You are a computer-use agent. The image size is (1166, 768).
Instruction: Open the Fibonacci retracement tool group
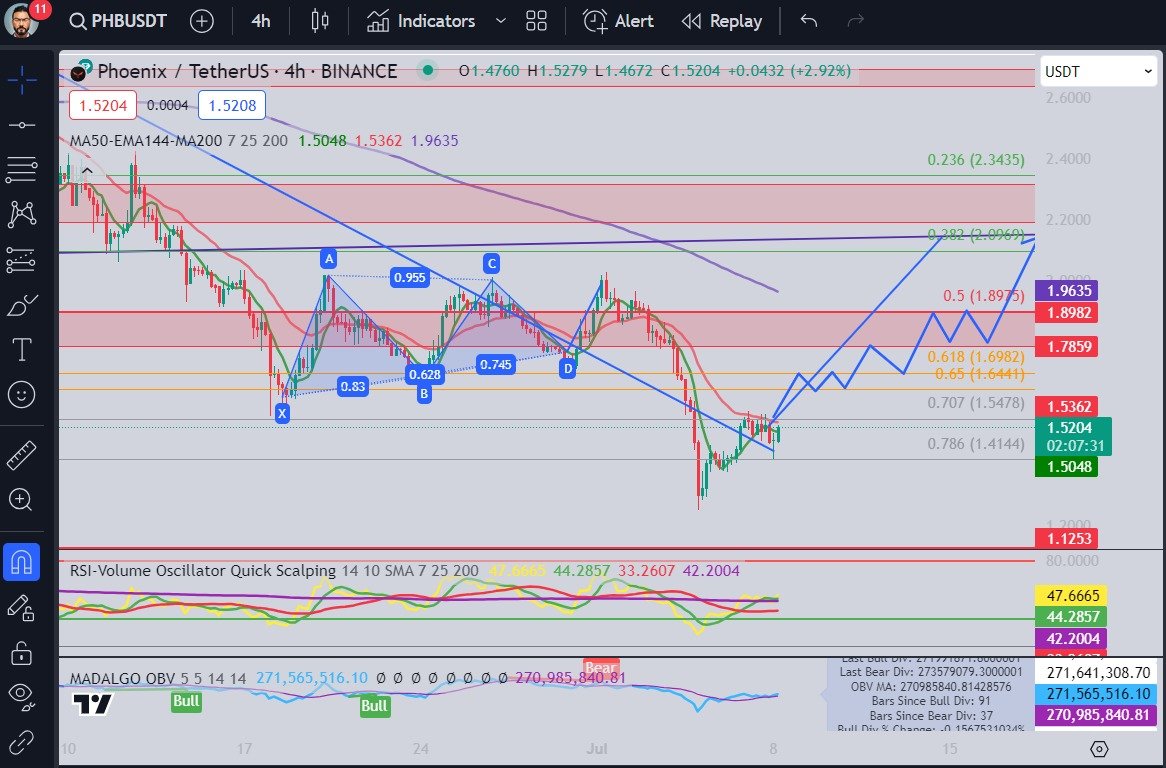coord(22,170)
